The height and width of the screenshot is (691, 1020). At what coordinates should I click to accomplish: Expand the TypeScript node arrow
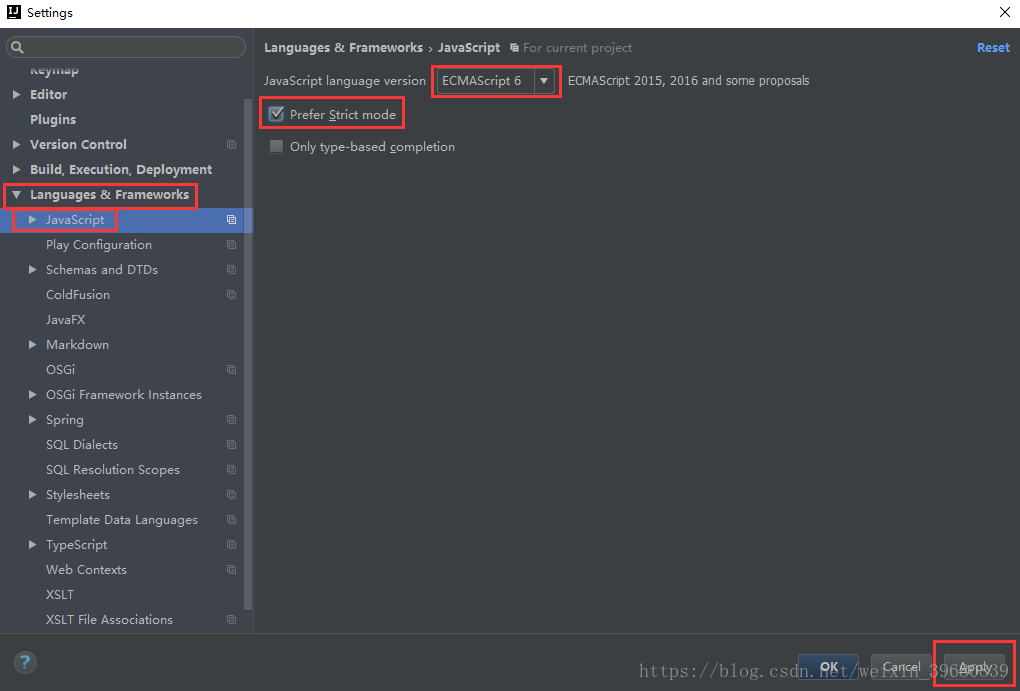tap(33, 545)
